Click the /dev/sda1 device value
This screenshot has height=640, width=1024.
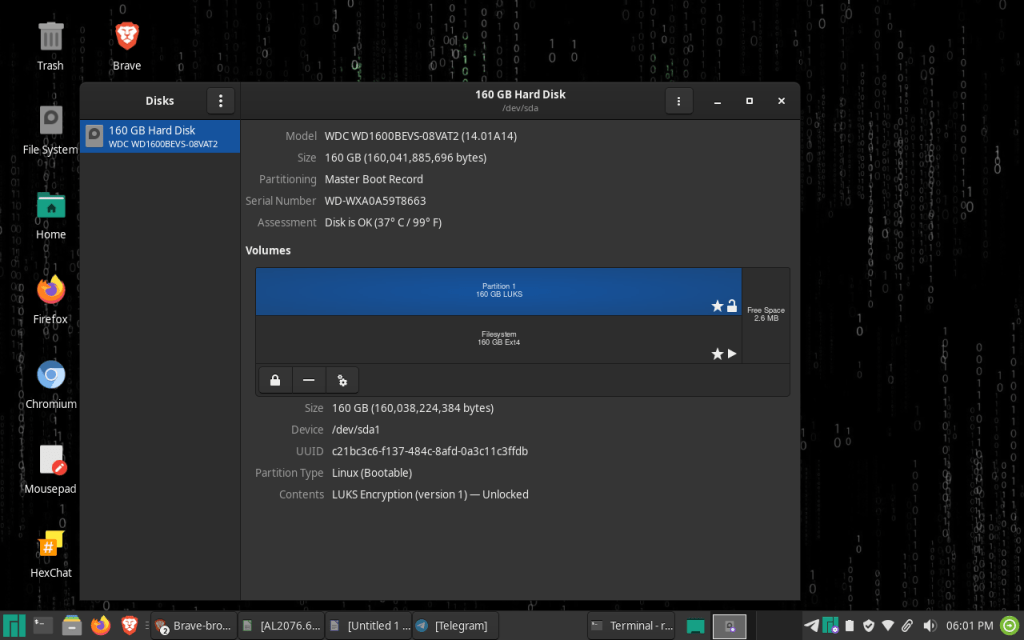pos(356,430)
